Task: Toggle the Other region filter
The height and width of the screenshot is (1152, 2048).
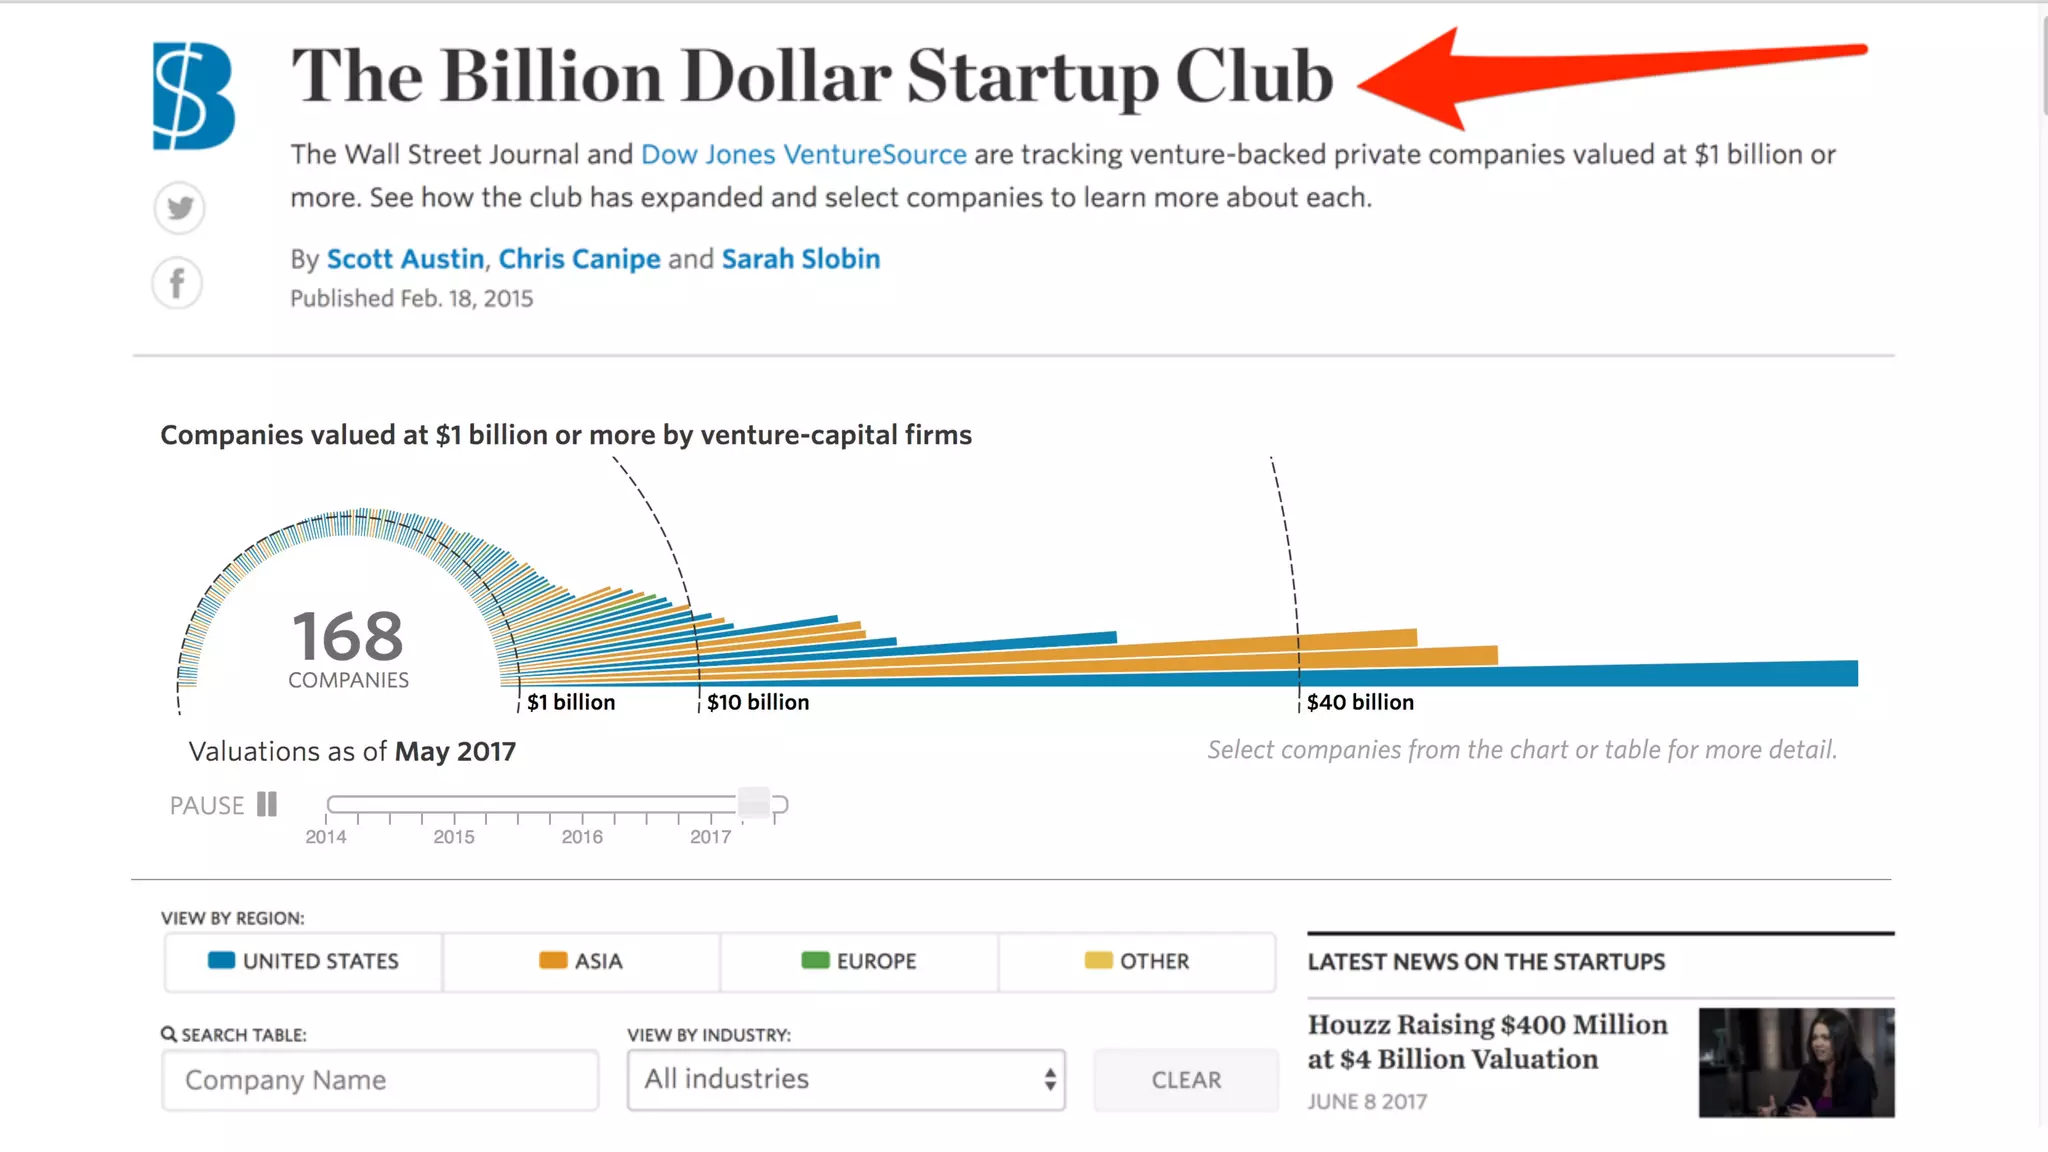Action: (1137, 961)
